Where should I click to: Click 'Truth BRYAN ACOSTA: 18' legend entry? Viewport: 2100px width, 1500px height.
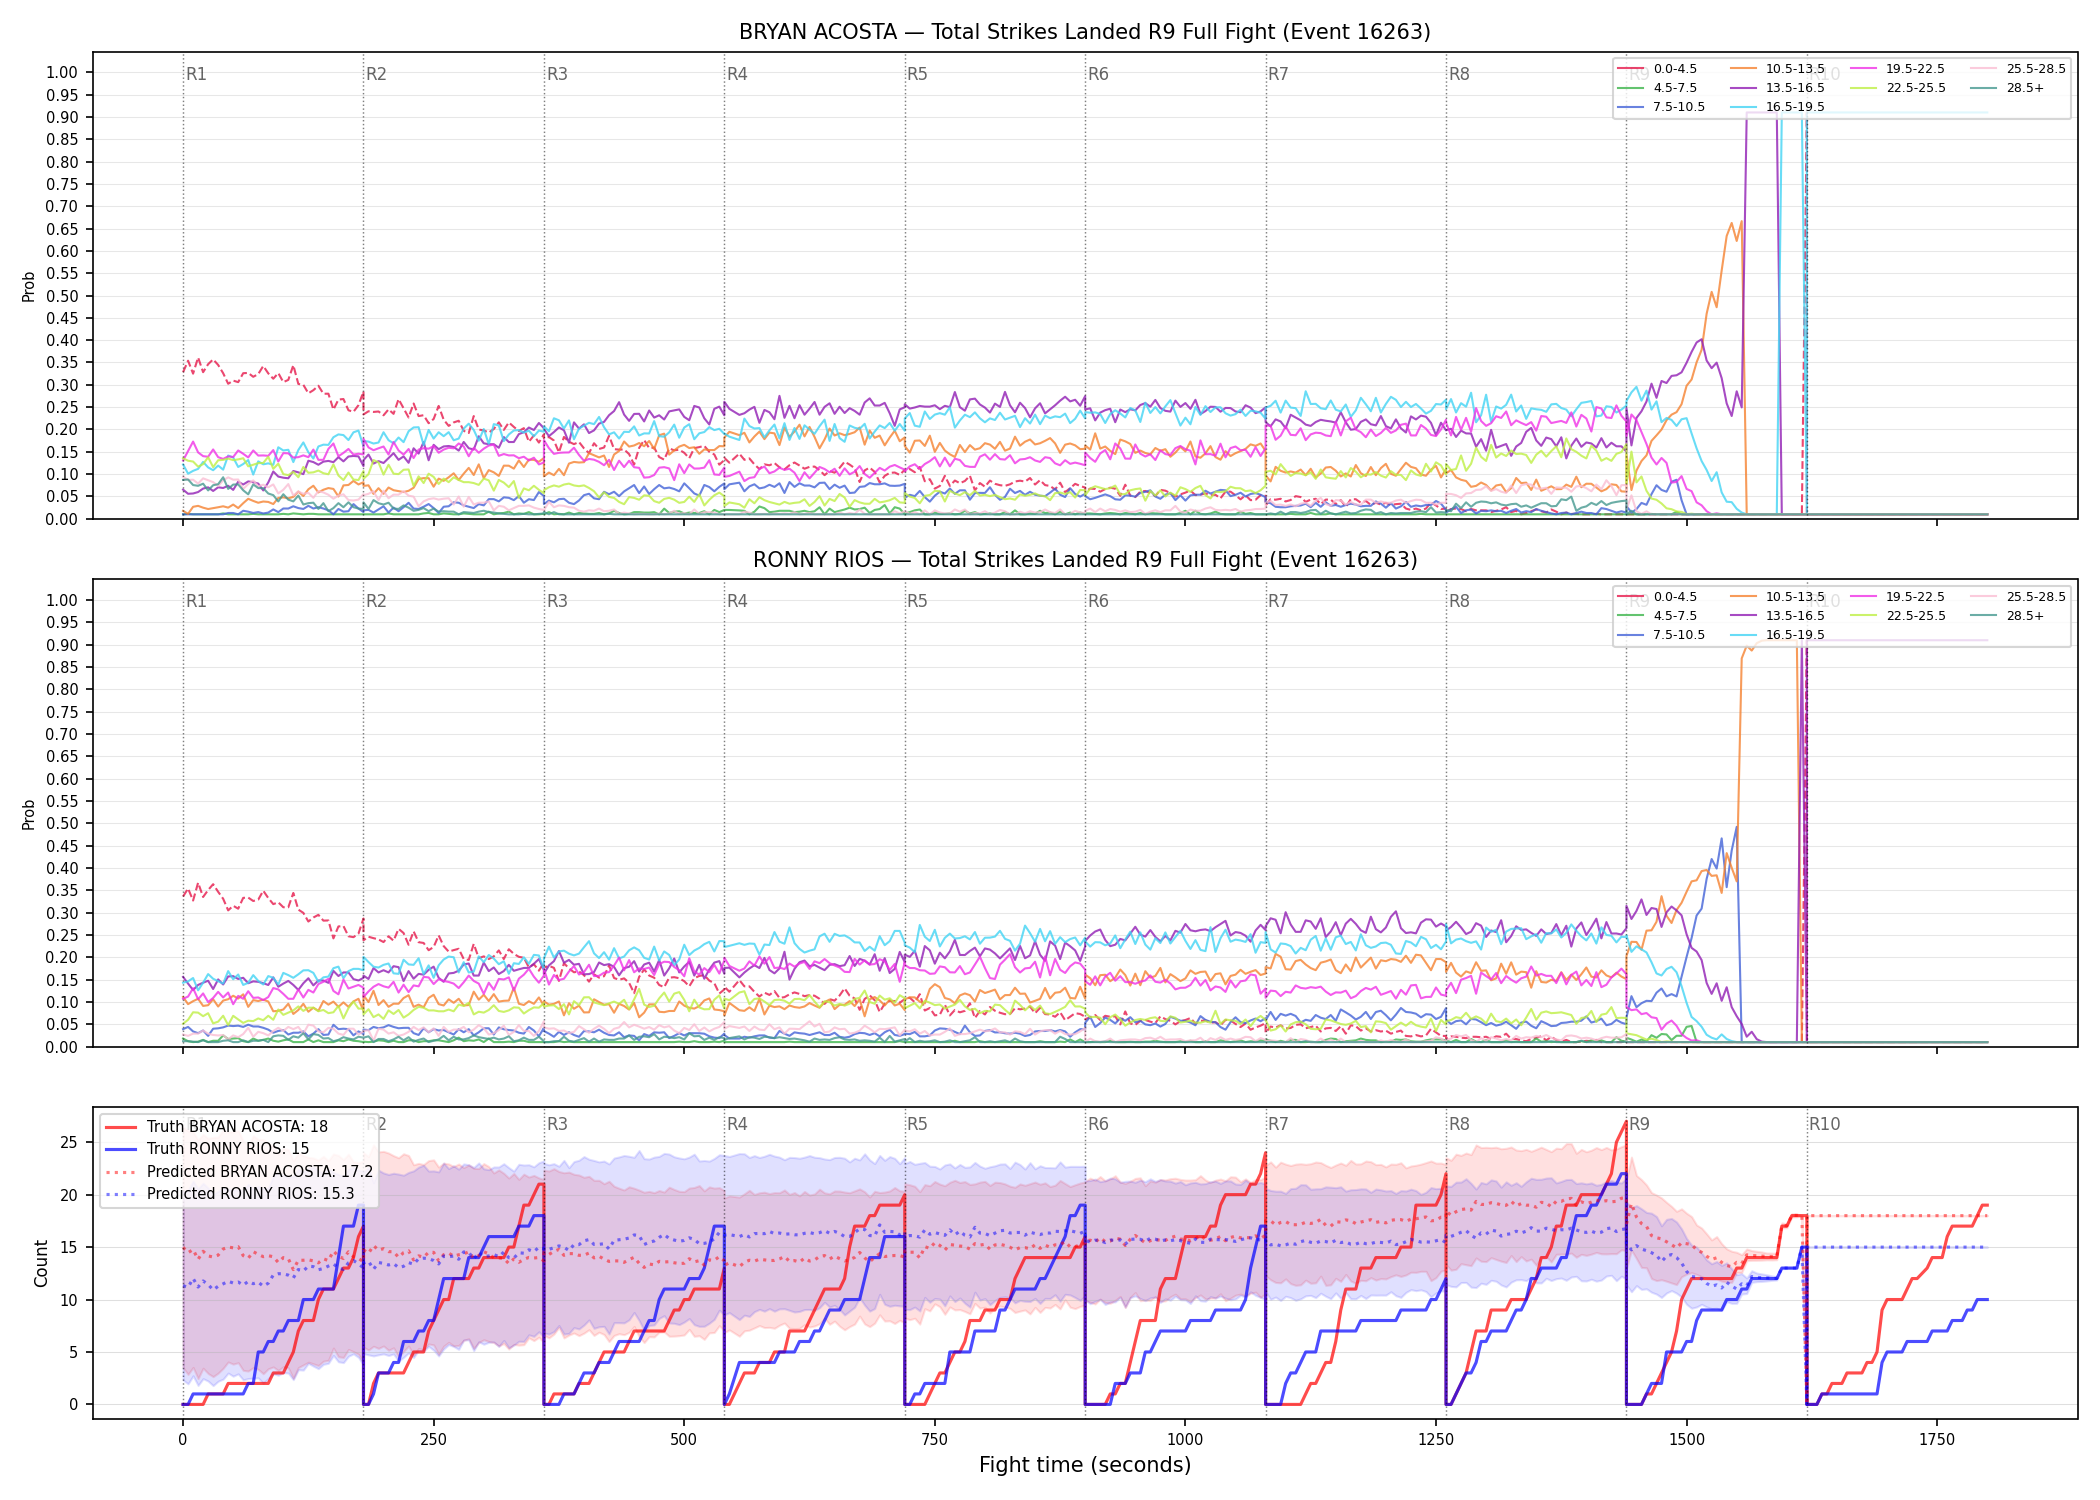coord(237,1127)
